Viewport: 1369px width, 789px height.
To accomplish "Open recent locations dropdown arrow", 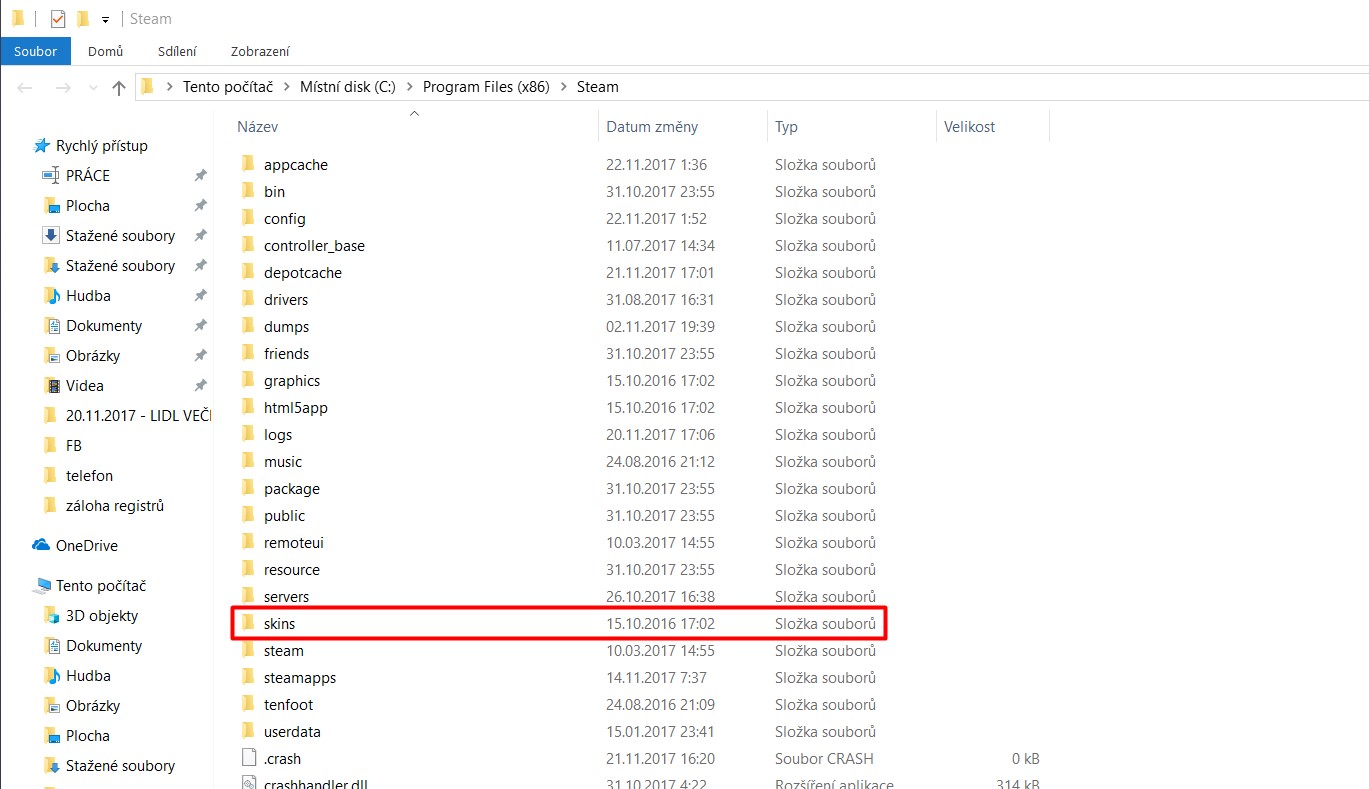I will pos(91,88).
